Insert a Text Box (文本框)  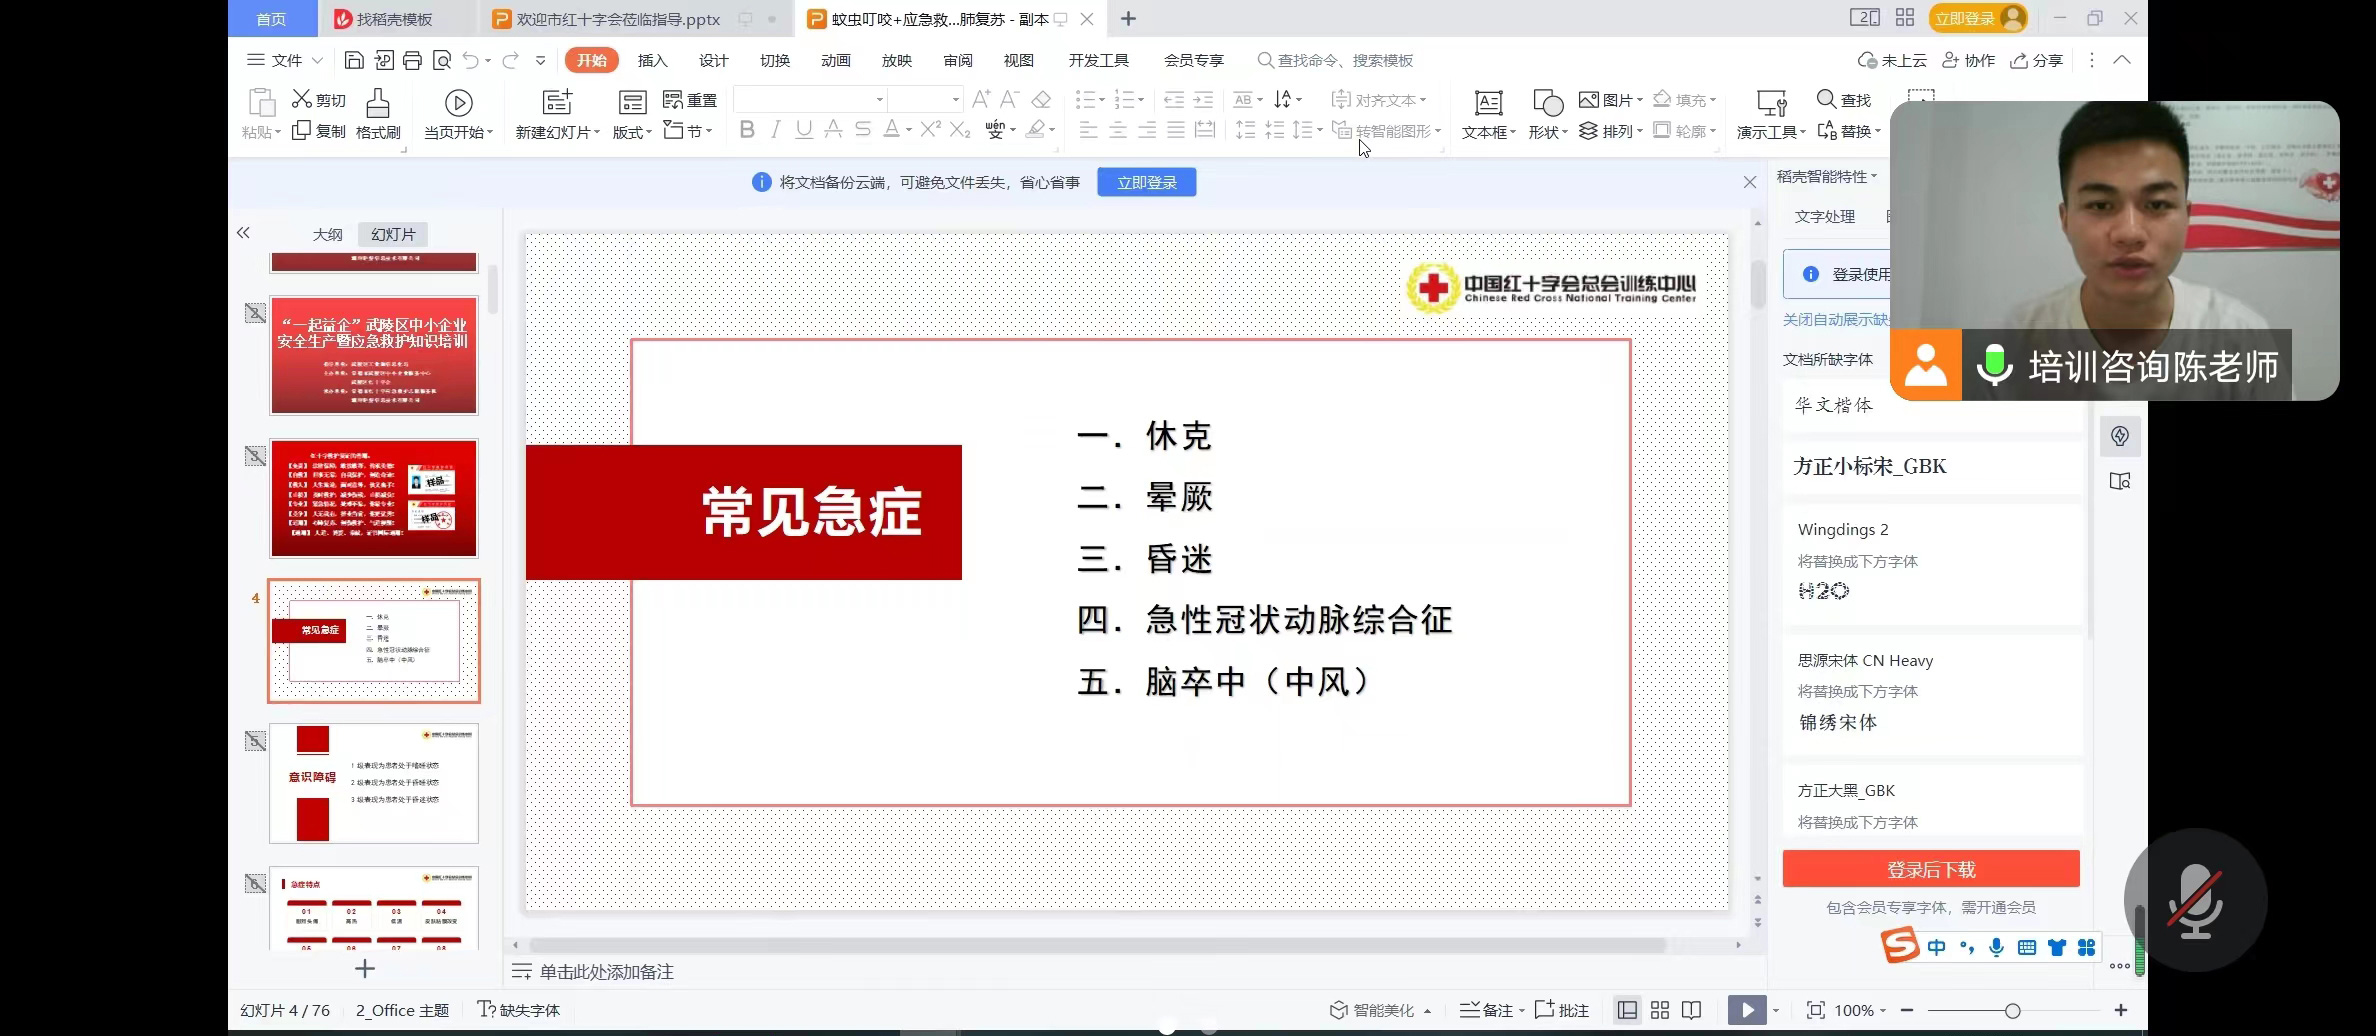(1488, 103)
